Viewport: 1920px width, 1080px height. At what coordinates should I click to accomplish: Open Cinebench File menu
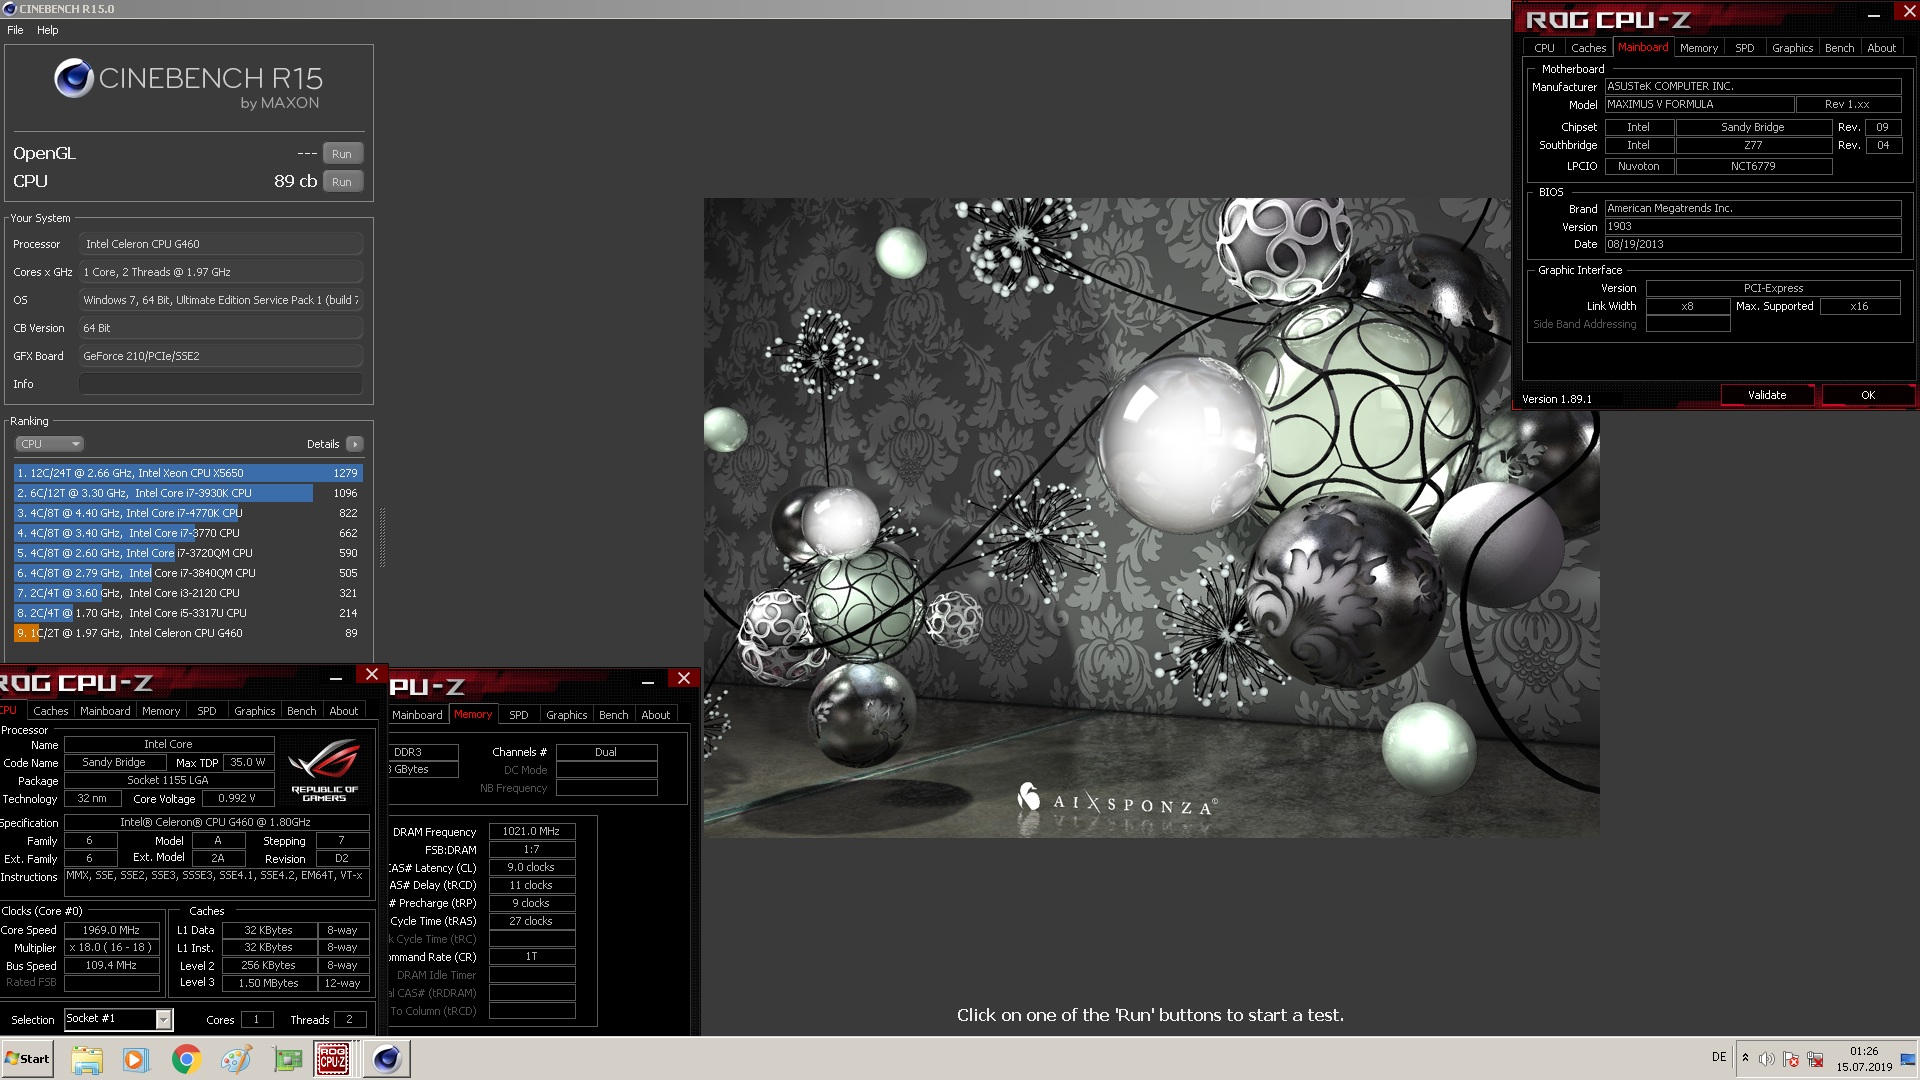click(x=15, y=30)
